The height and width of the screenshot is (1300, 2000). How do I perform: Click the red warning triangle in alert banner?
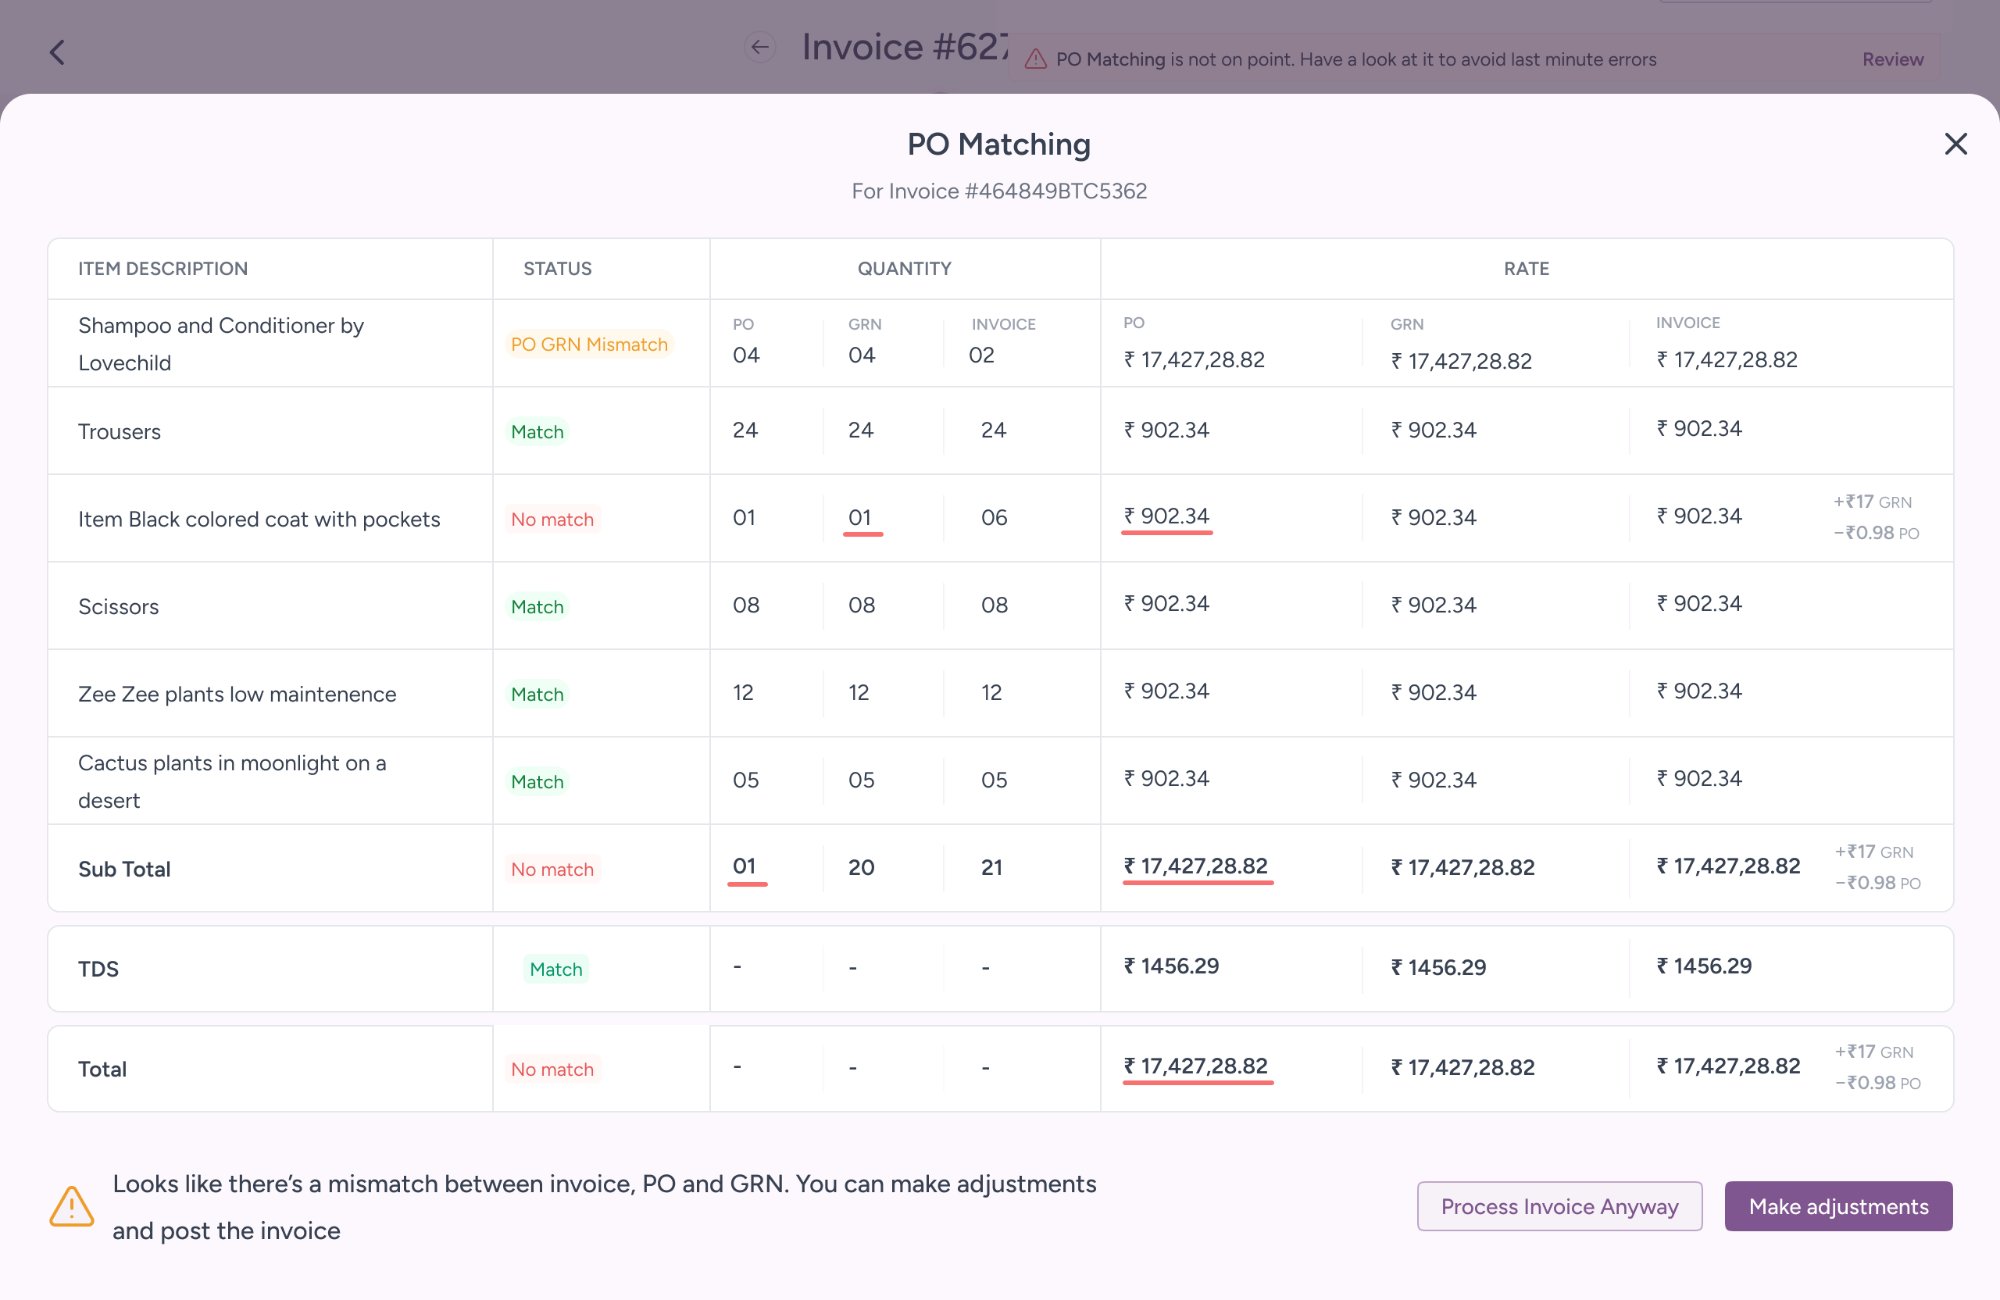click(1036, 59)
